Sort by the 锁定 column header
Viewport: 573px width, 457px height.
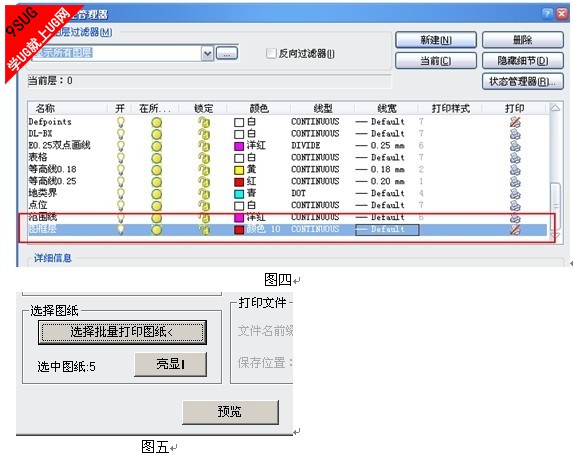(203, 108)
